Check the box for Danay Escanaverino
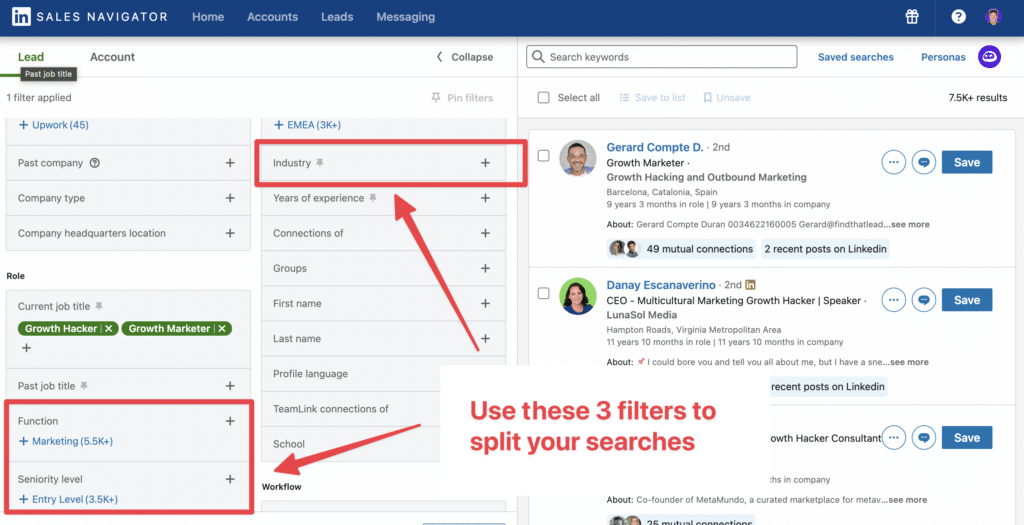Viewport: 1024px width, 525px height. (x=543, y=293)
